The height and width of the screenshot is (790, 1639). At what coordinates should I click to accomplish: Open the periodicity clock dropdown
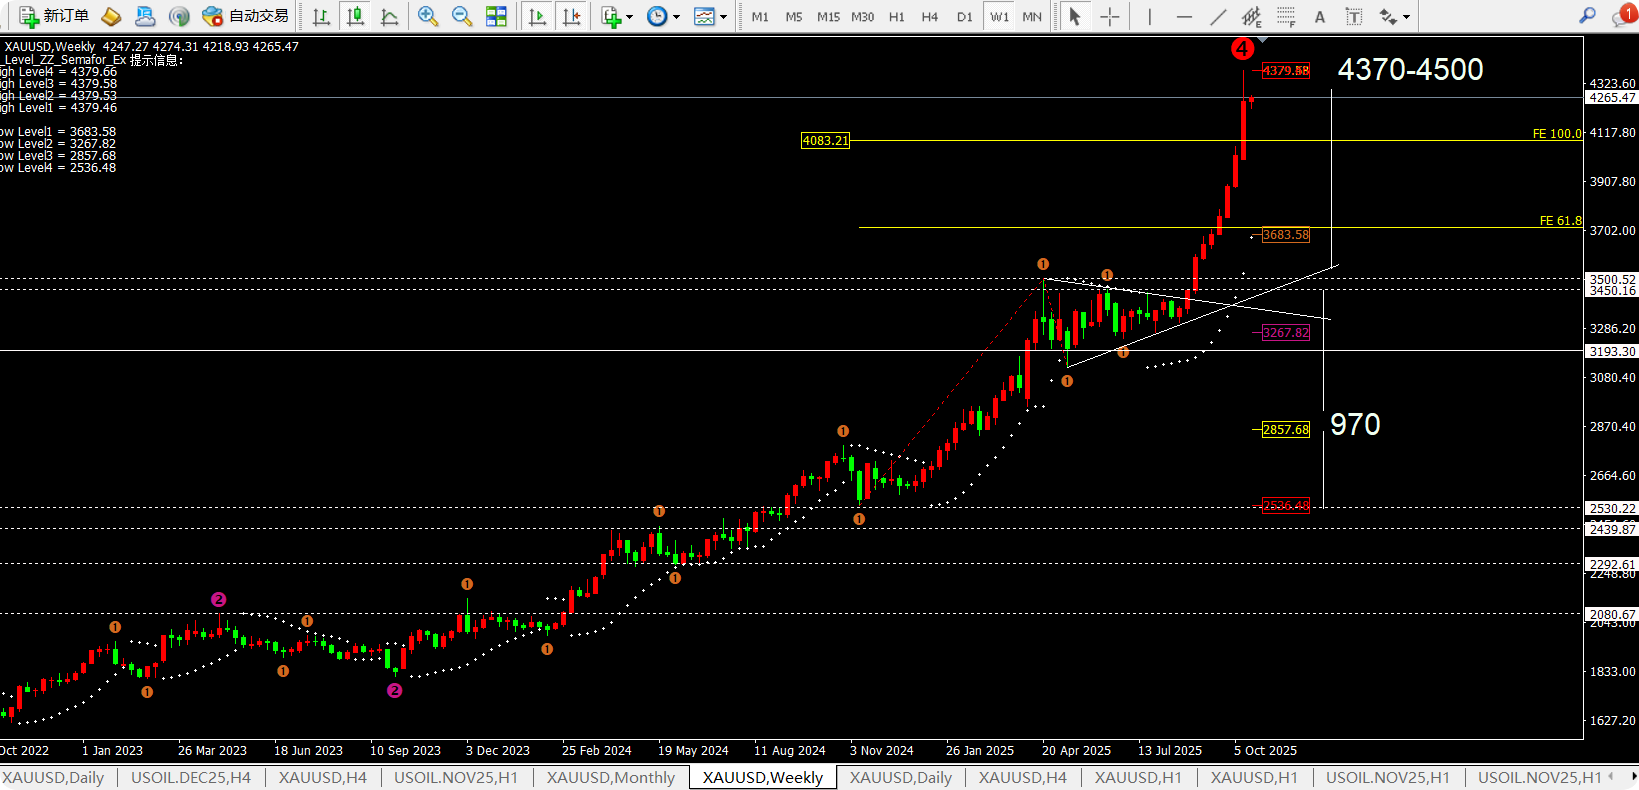click(663, 16)
